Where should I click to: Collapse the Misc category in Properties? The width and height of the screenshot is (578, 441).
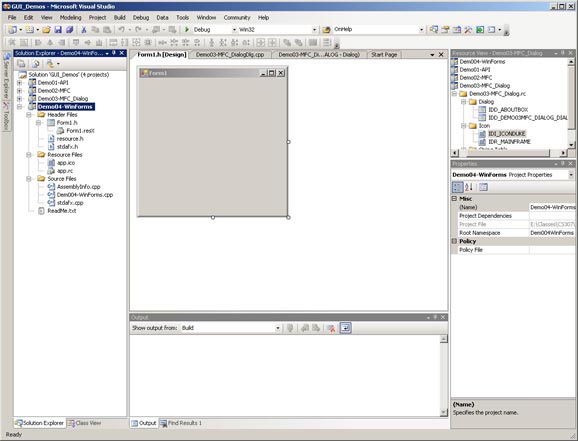pos(455,198)
